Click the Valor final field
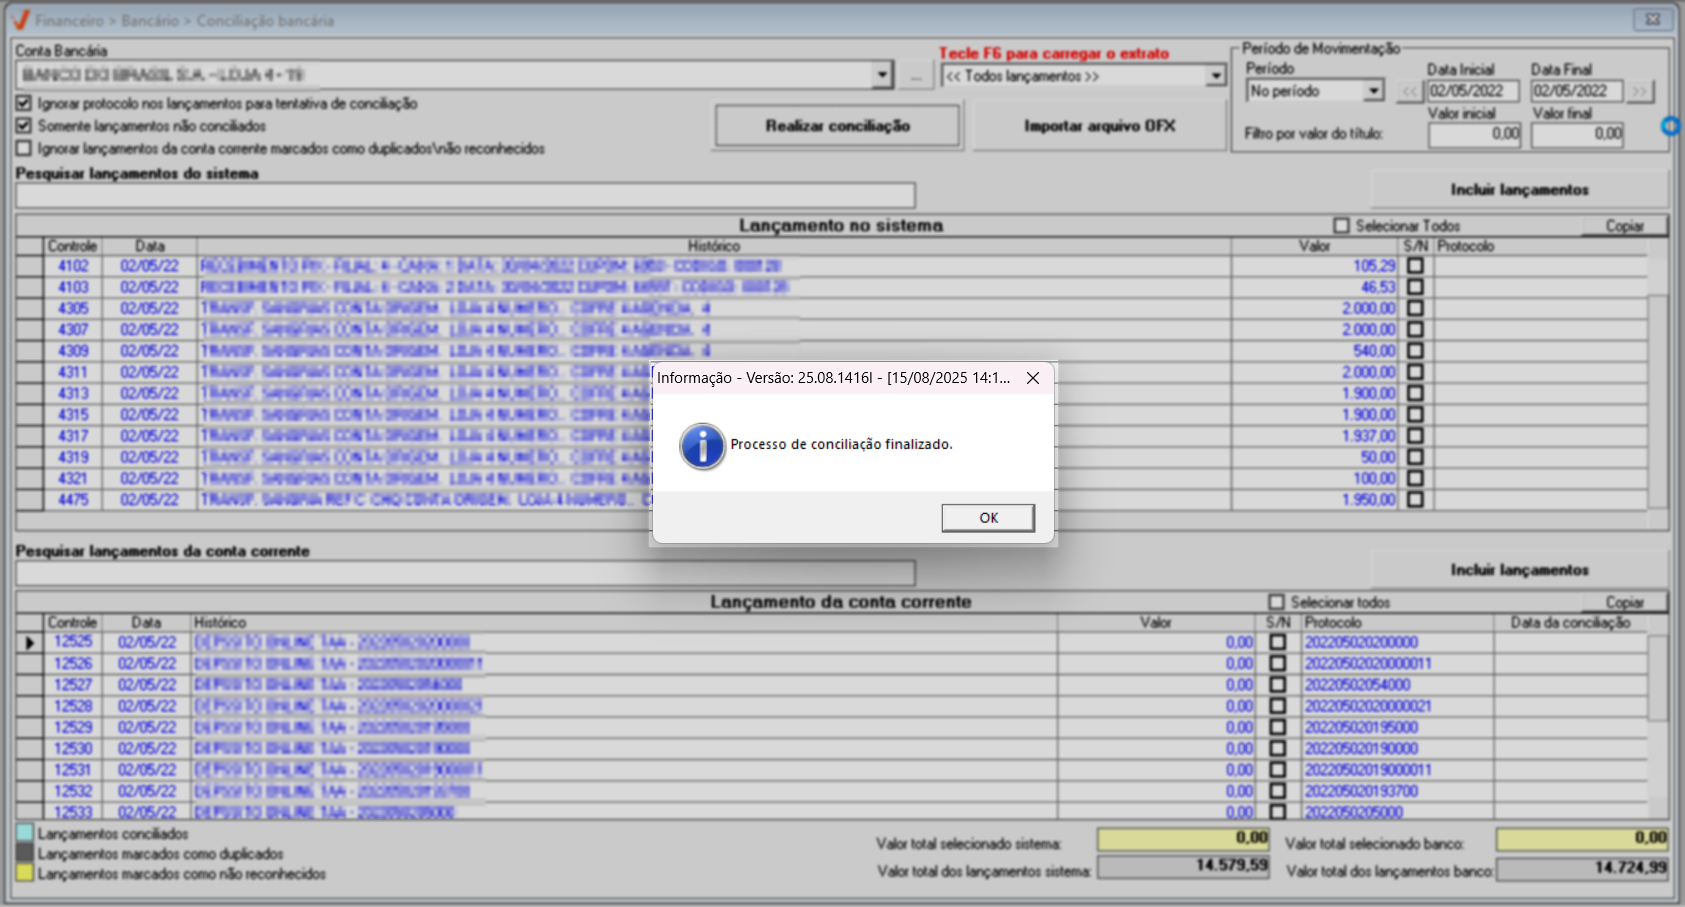Screen dimensions: 1685x907 click(1578, 135)
